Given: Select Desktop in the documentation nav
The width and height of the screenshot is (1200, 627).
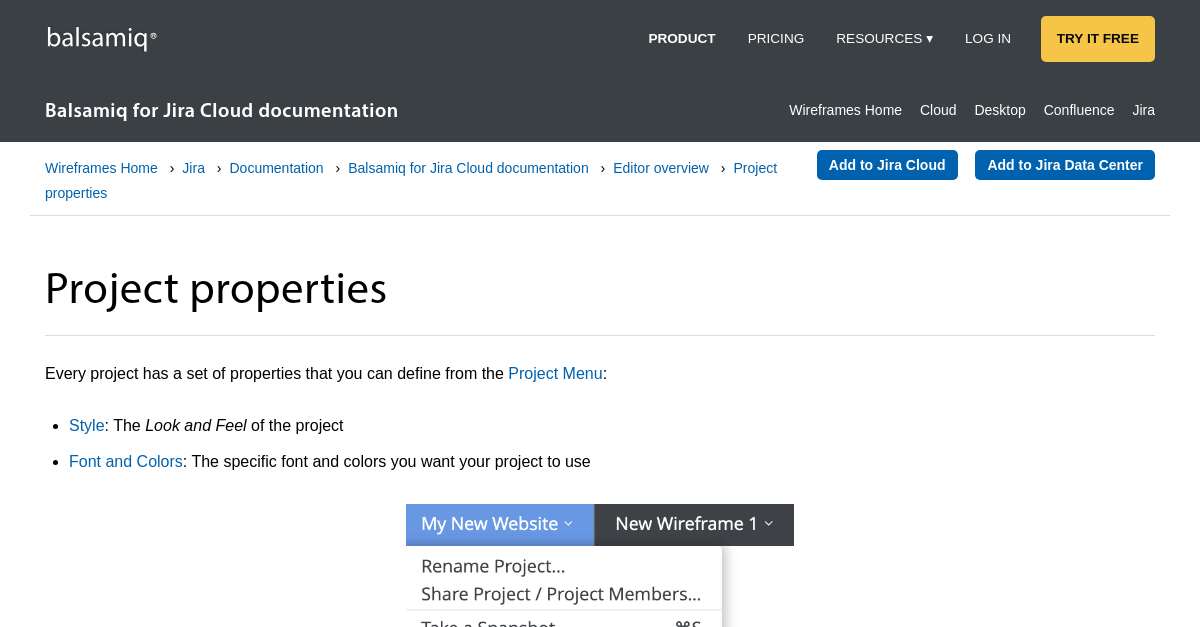Looking at the screenshot, I should click(999, 110).
